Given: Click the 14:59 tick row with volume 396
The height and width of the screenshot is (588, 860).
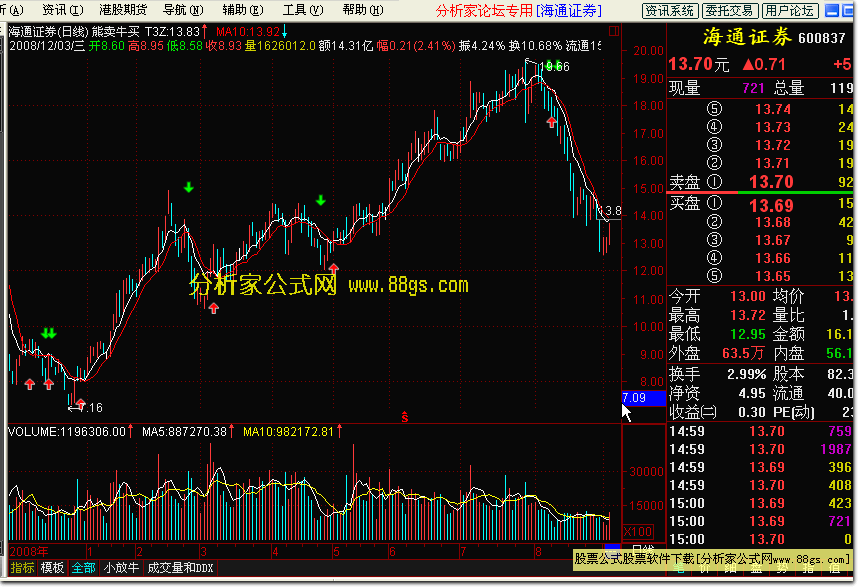Looking at the screenshot, I should coord(760,467).
